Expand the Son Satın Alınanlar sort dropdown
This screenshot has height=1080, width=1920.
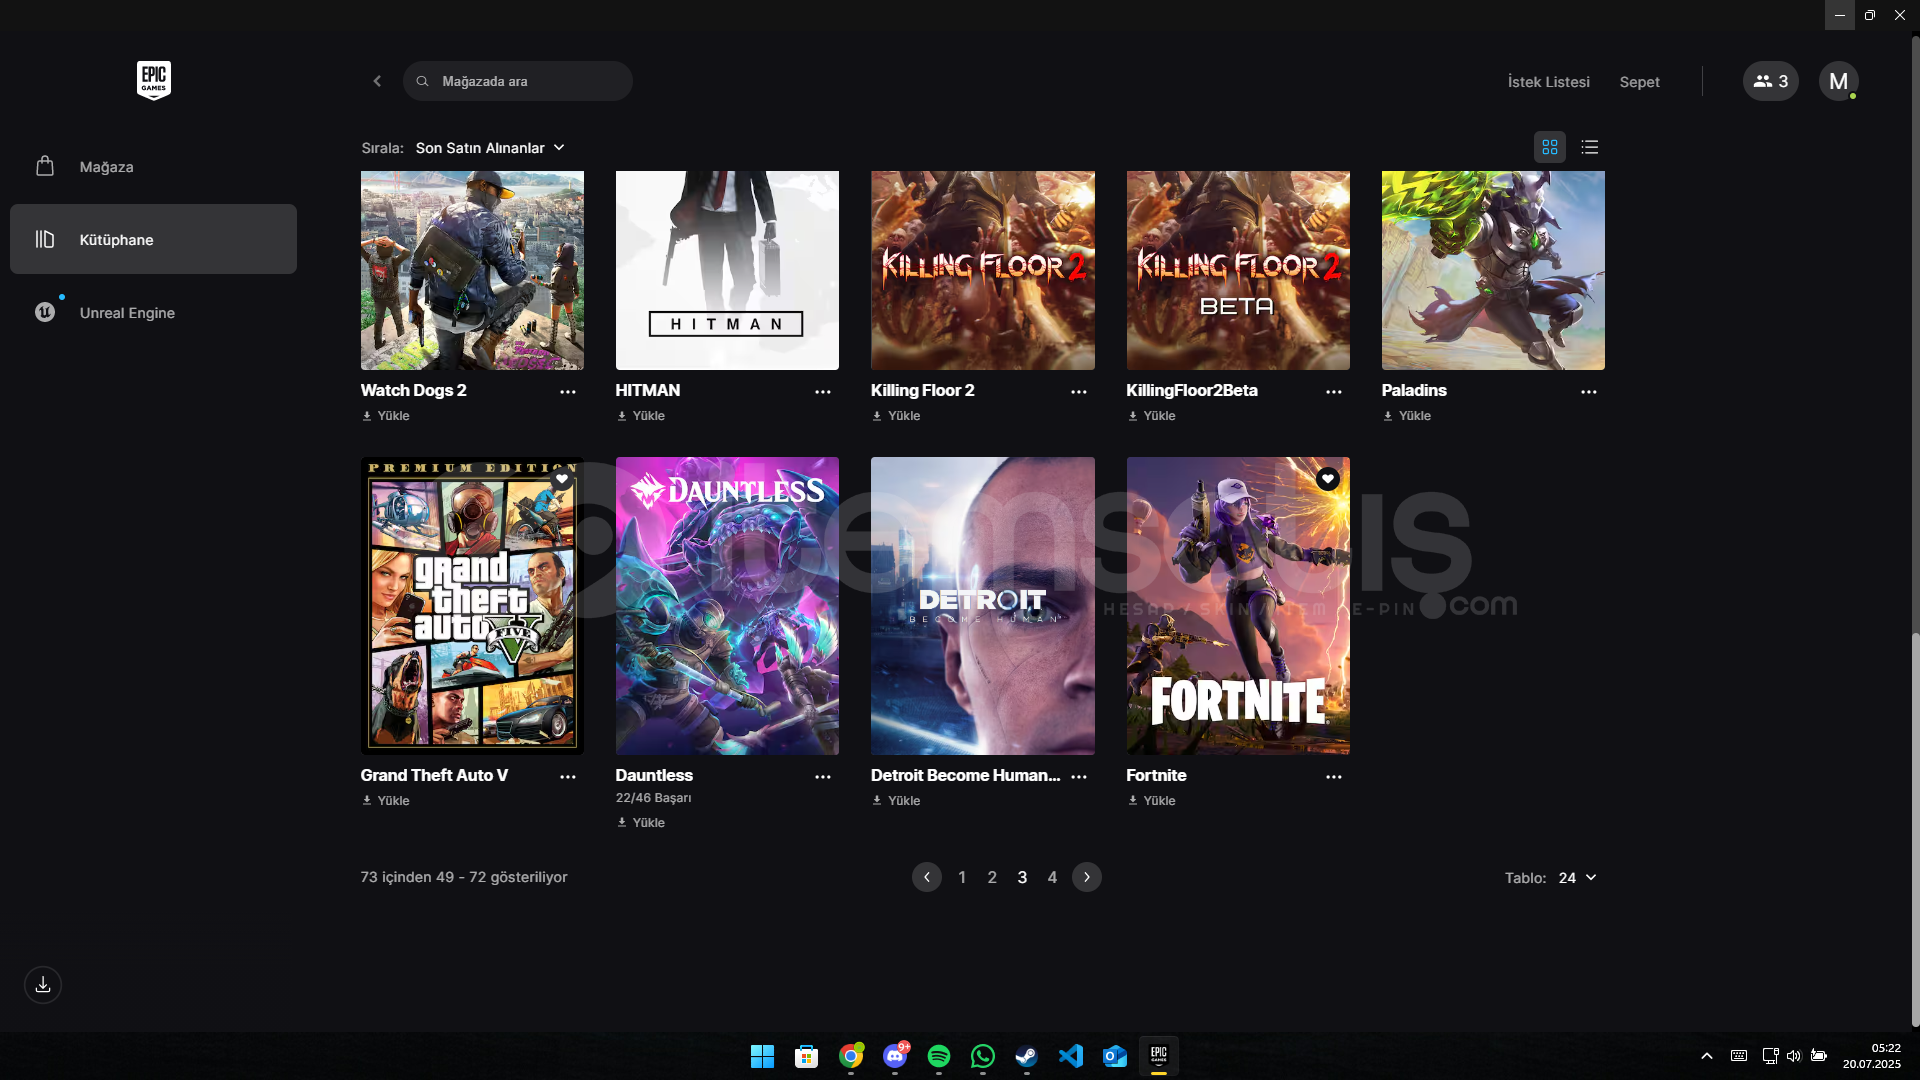point(490,148)
